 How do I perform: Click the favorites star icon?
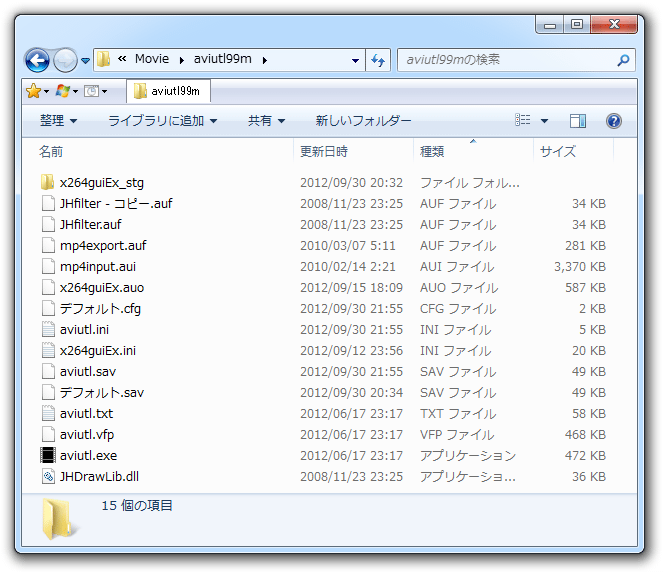tap(33, 91)
